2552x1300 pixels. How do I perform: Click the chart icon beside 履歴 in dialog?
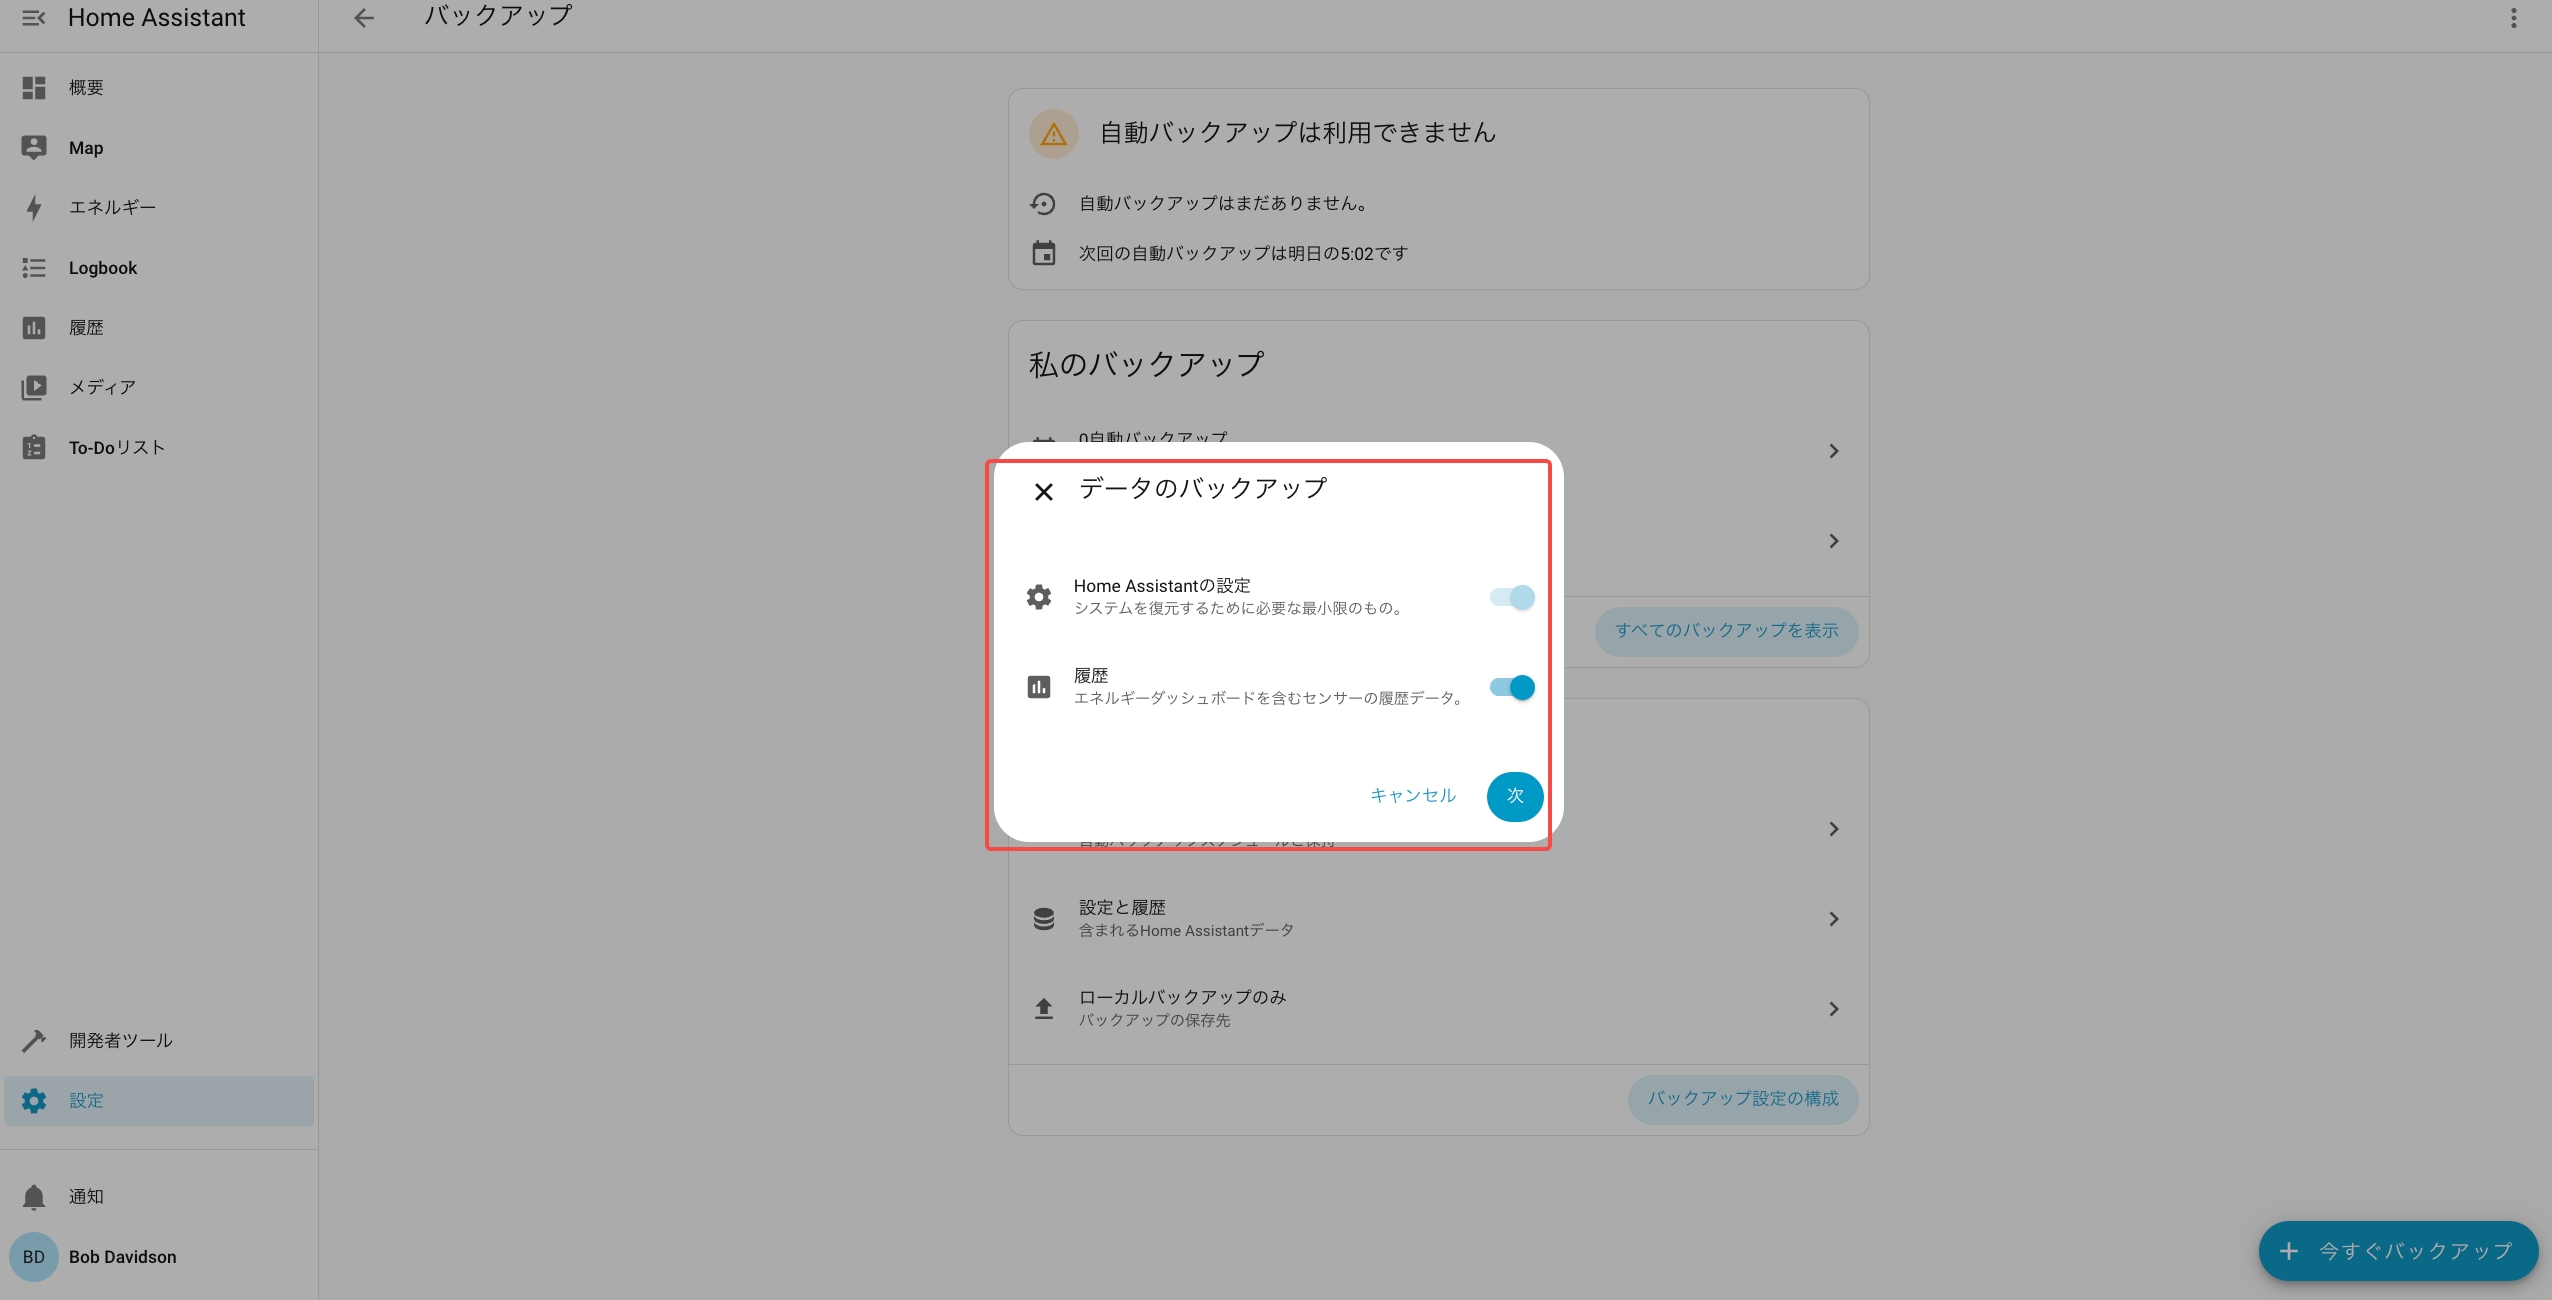[1039, 687]
